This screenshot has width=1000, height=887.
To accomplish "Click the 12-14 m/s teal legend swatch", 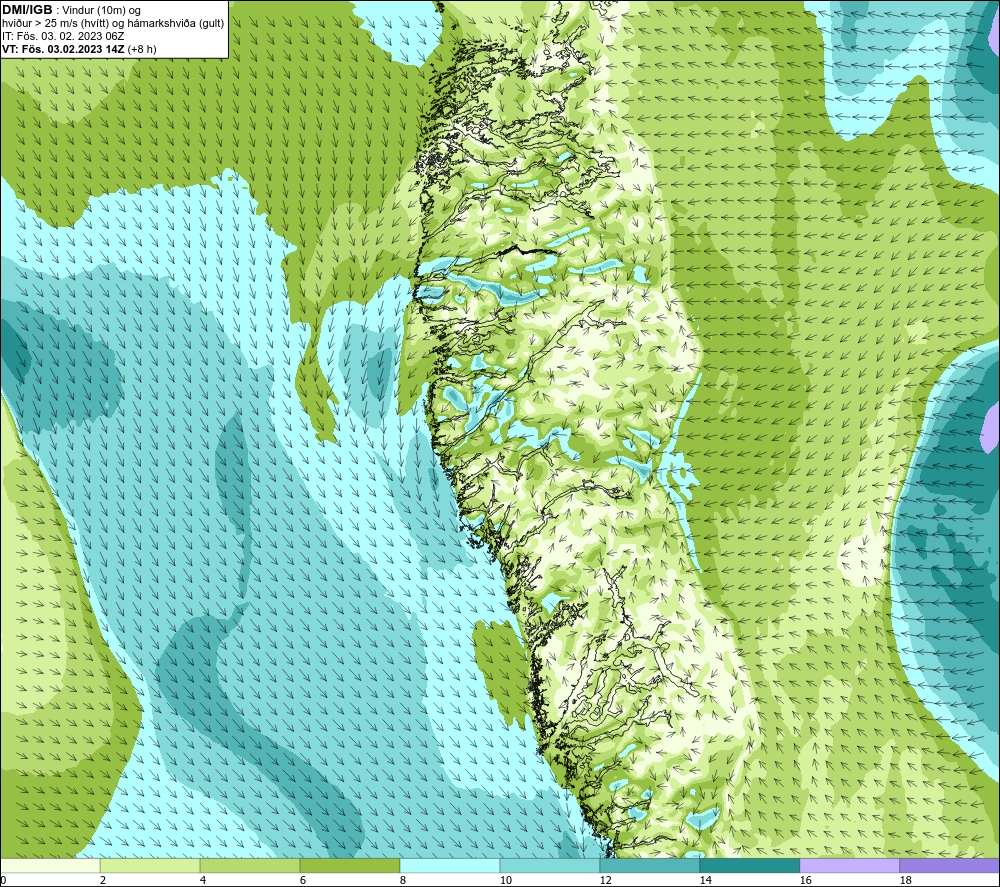I will (x=649, y=866).
